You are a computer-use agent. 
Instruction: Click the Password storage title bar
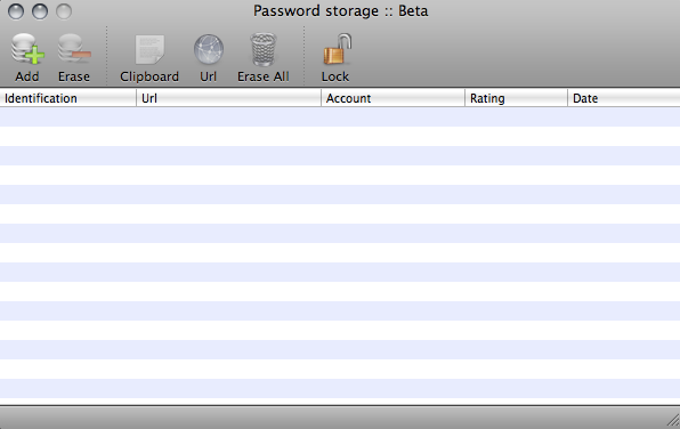tap(340, 12)
